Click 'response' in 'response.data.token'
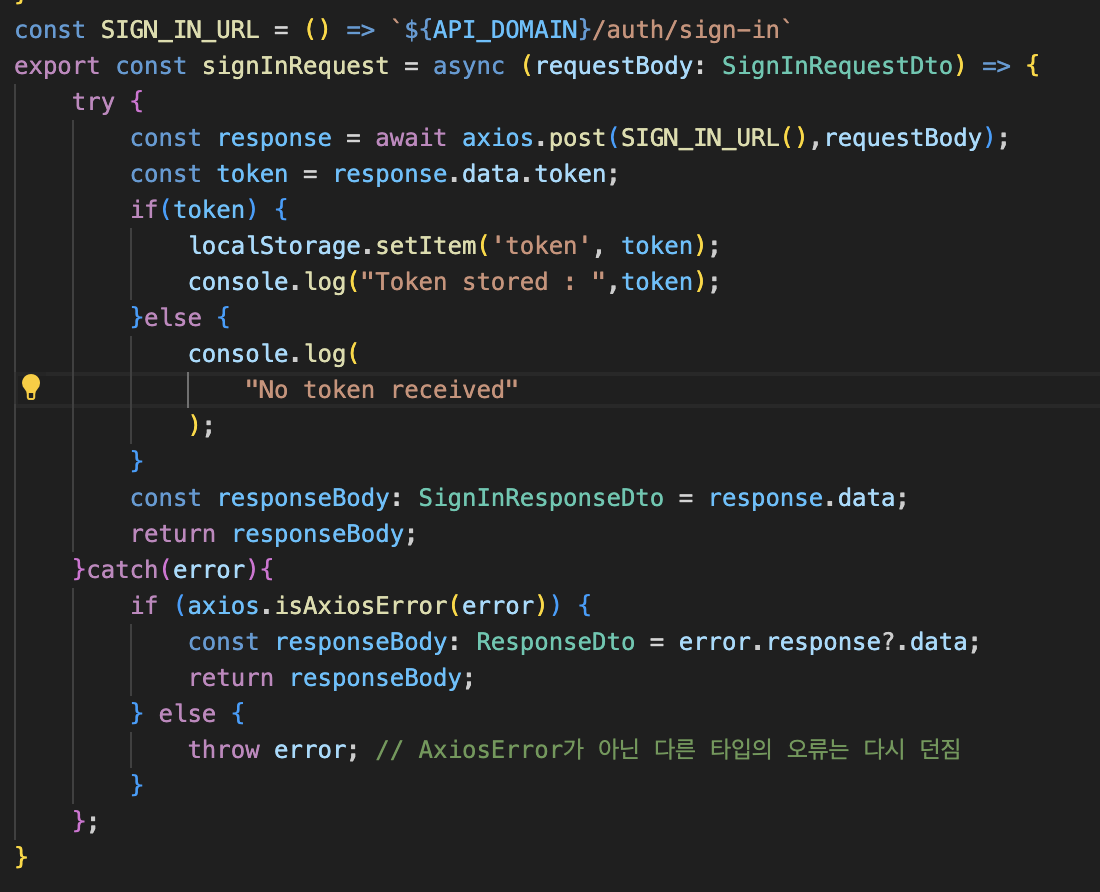1100x892 pixels. (390, 174)
